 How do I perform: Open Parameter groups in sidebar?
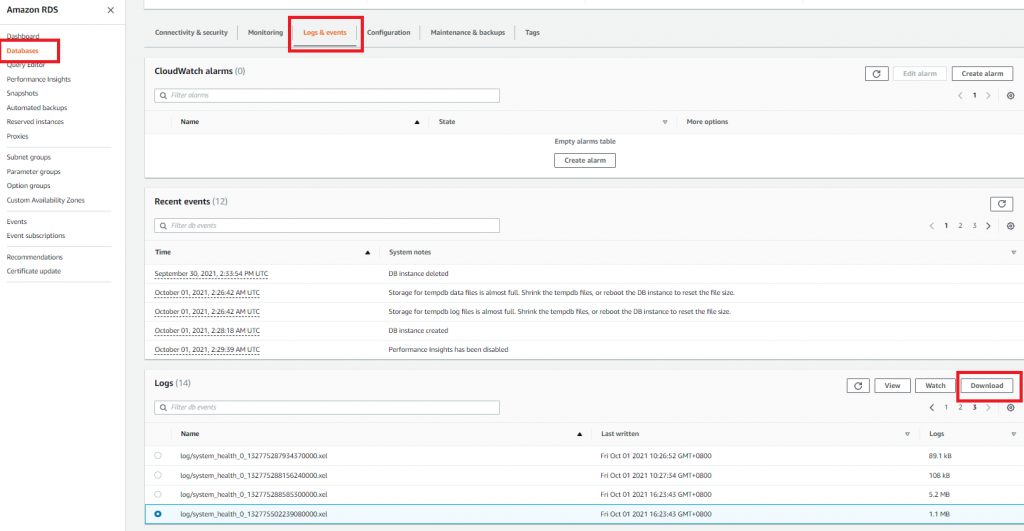tap(33, 172)
